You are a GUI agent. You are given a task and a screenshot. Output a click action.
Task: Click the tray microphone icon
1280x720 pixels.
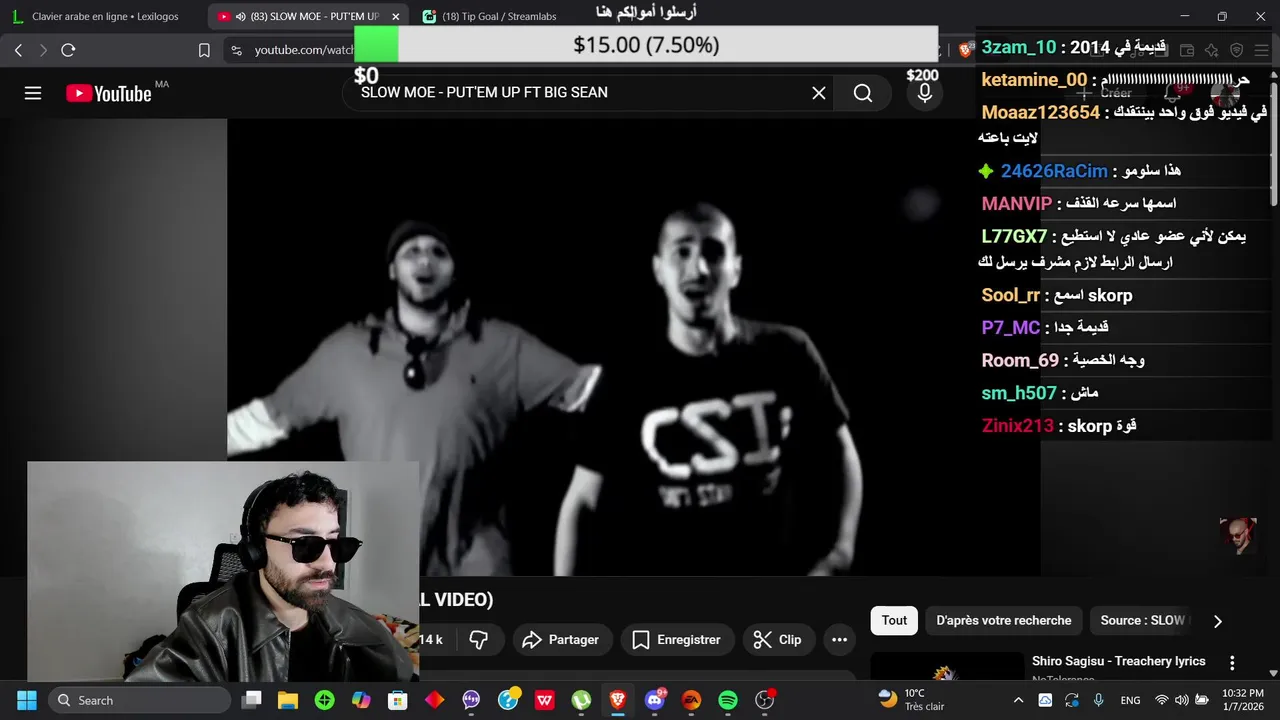[x=1099, y=700]
